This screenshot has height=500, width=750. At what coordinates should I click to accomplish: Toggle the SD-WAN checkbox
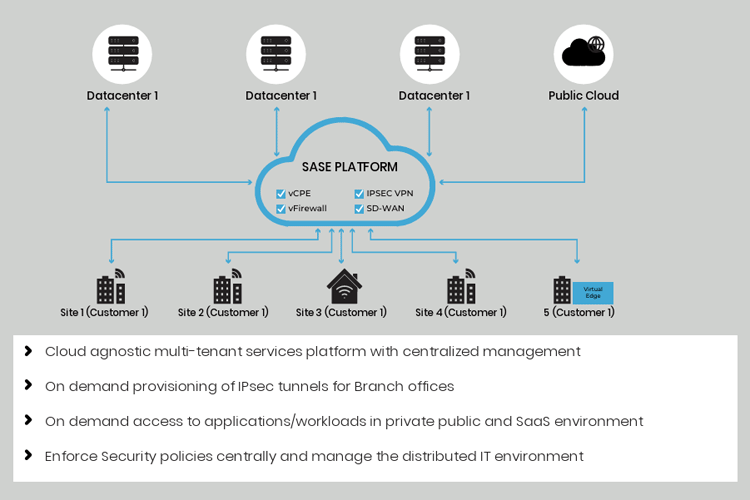tap(359, 209)
